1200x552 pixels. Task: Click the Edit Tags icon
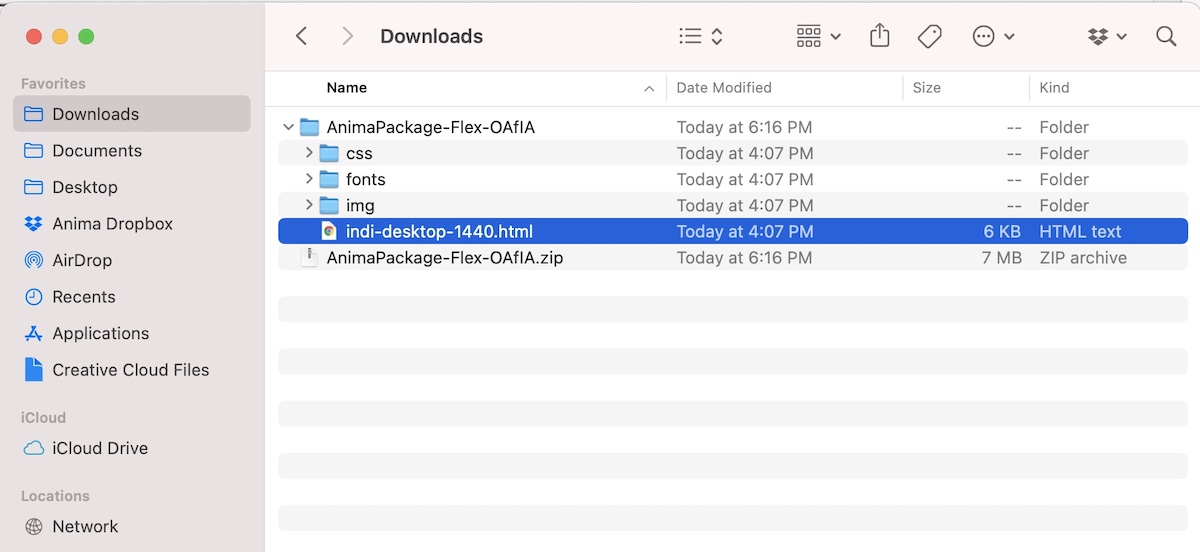[x=929, y=36]
